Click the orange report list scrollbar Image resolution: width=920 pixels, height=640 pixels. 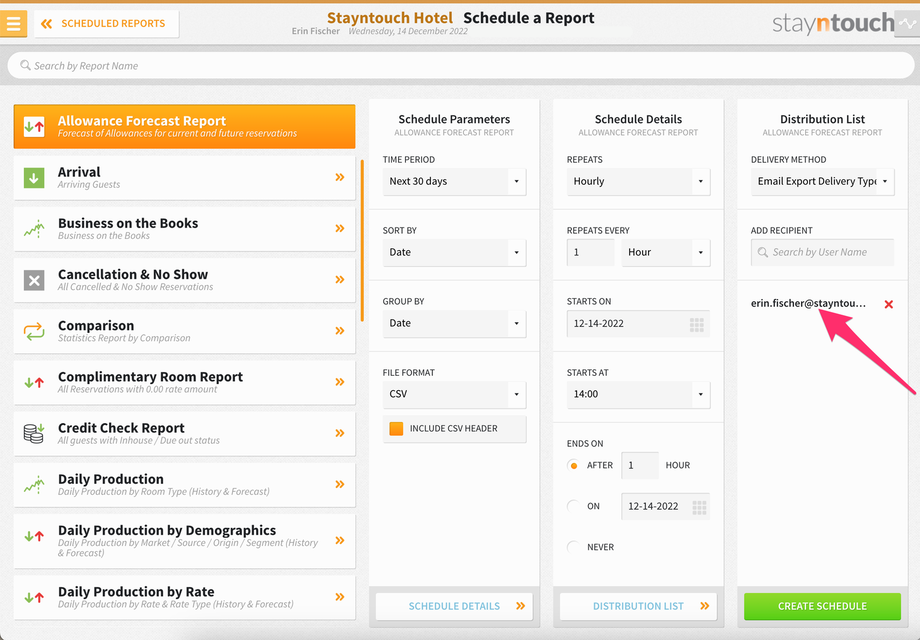(362, 241)
